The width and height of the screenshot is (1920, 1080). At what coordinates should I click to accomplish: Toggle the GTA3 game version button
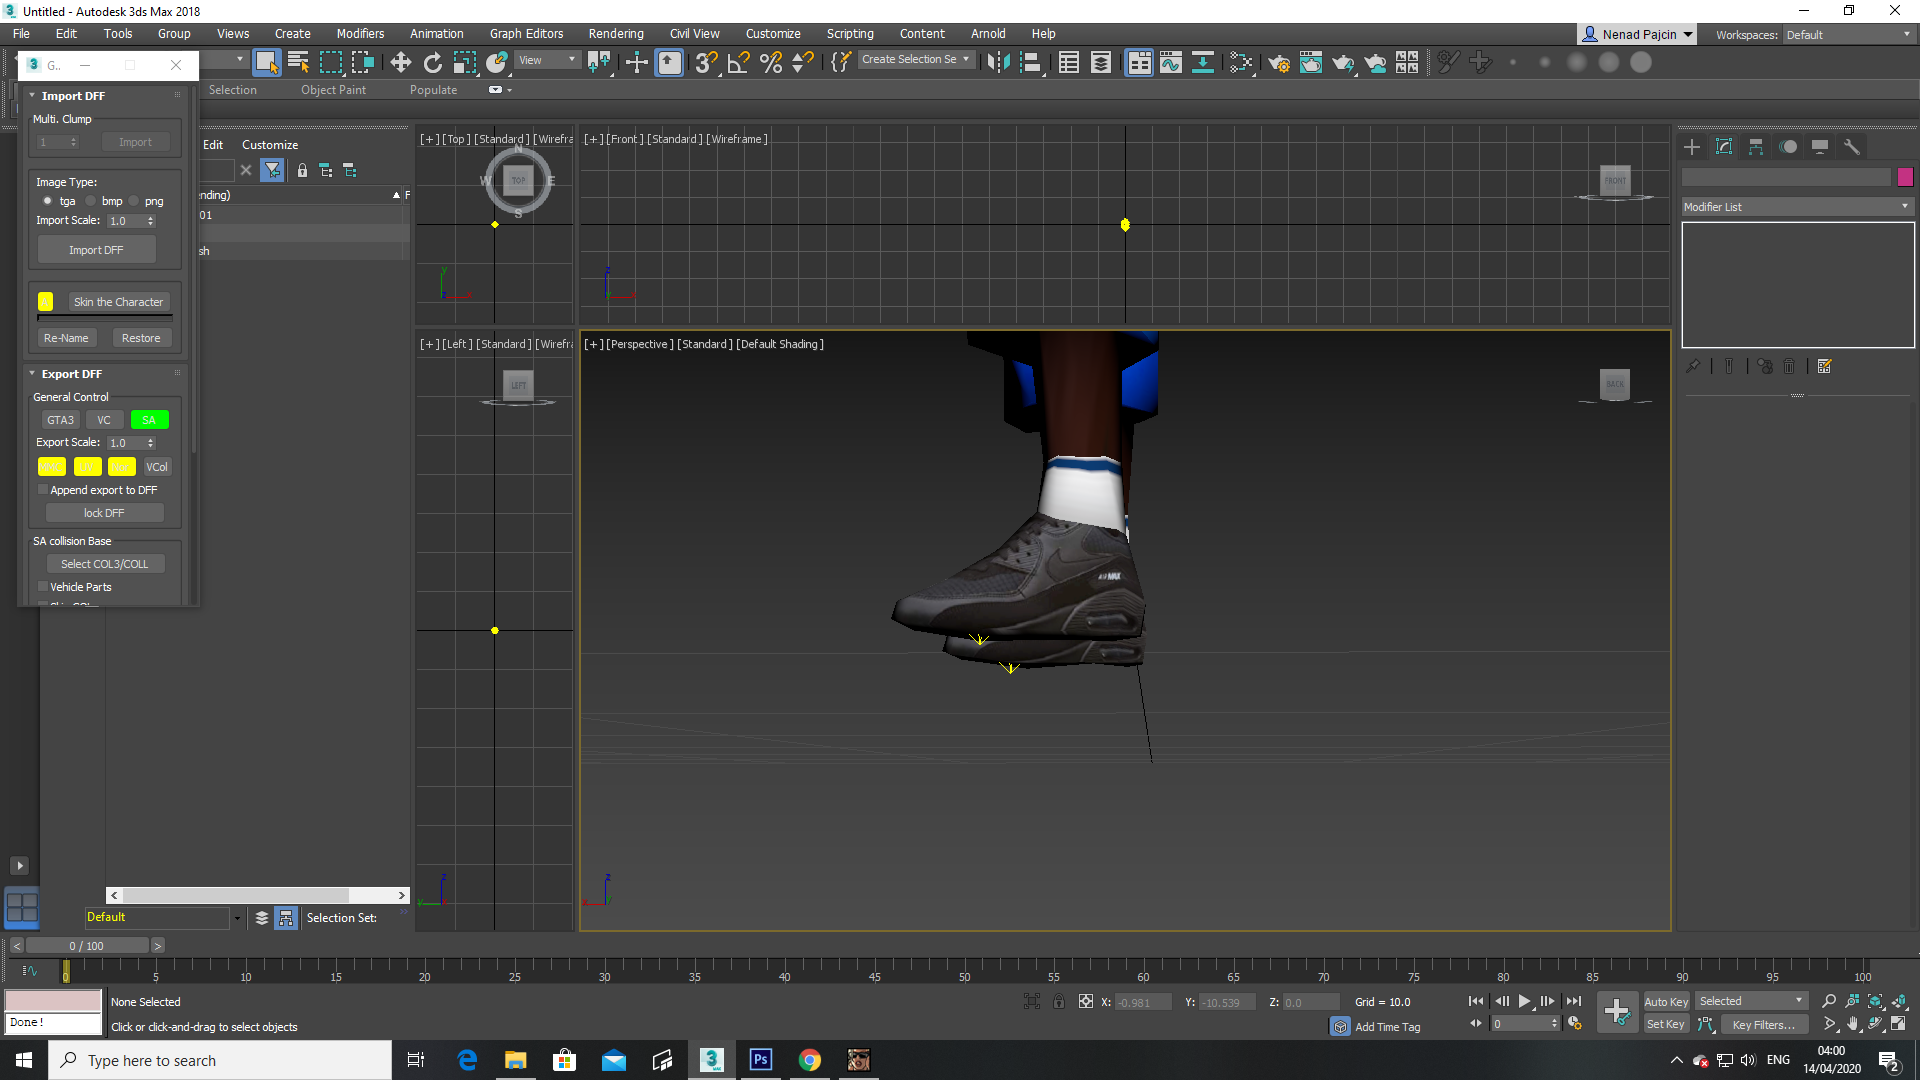tap(60, 420)
